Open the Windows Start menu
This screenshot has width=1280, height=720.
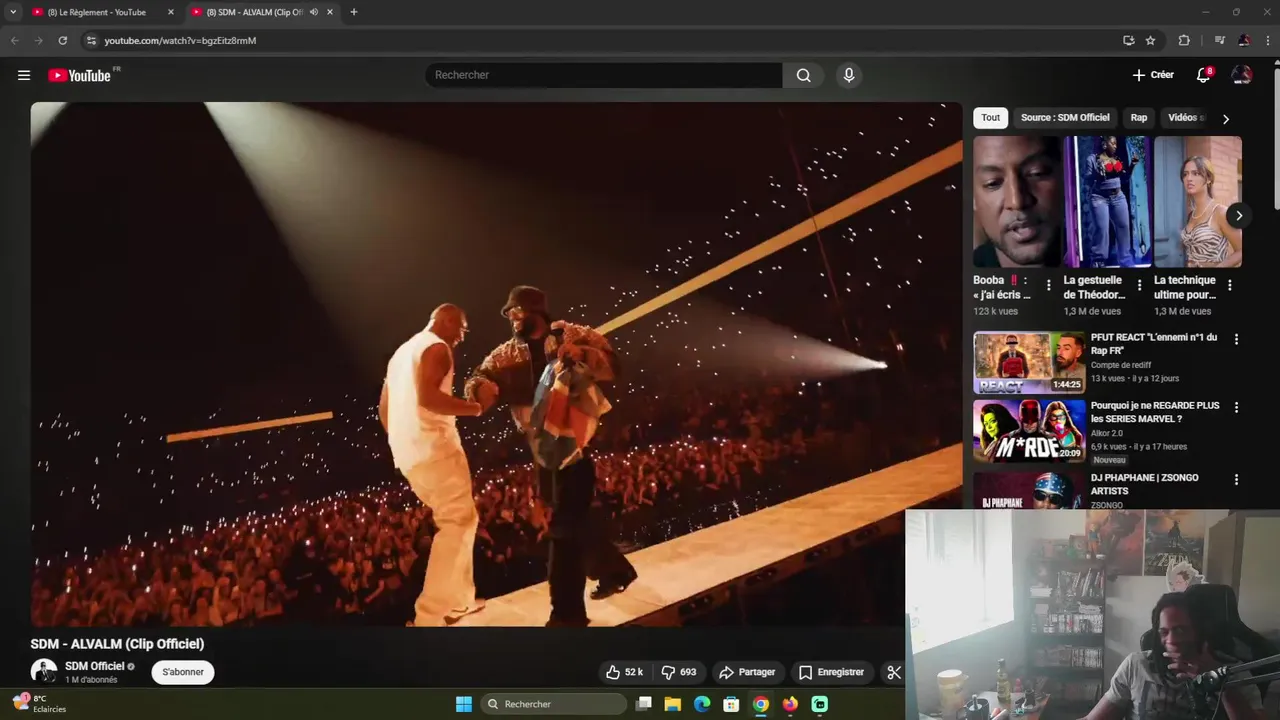coord(464,704)
